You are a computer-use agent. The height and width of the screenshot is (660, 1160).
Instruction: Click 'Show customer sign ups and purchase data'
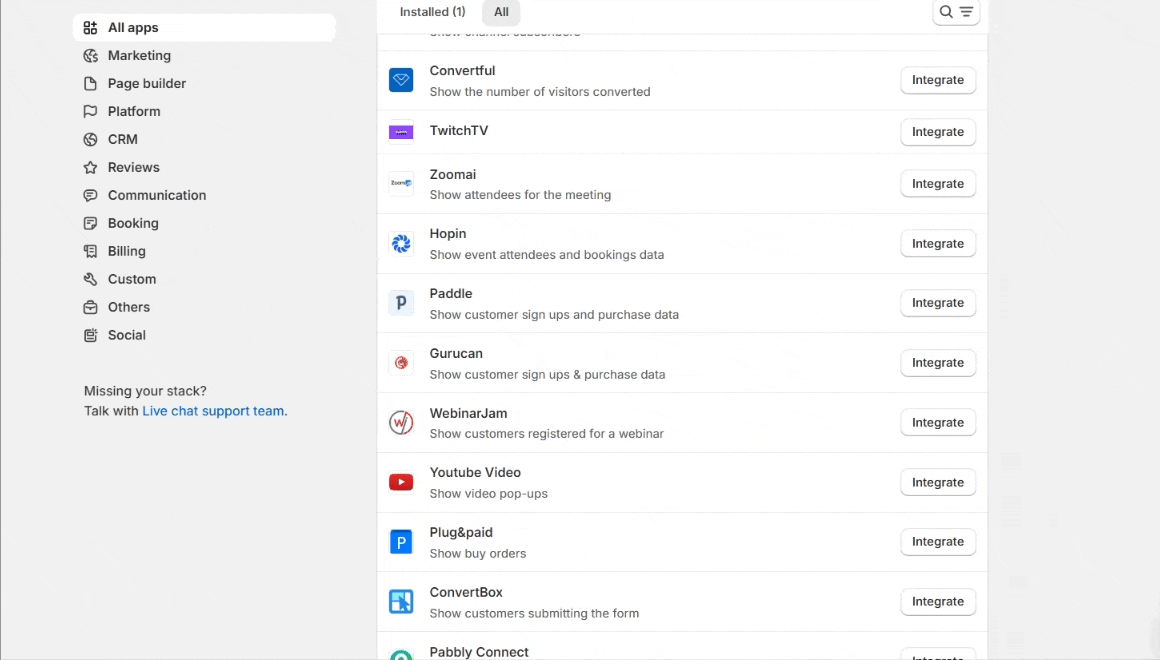click(x=554, y=314)
